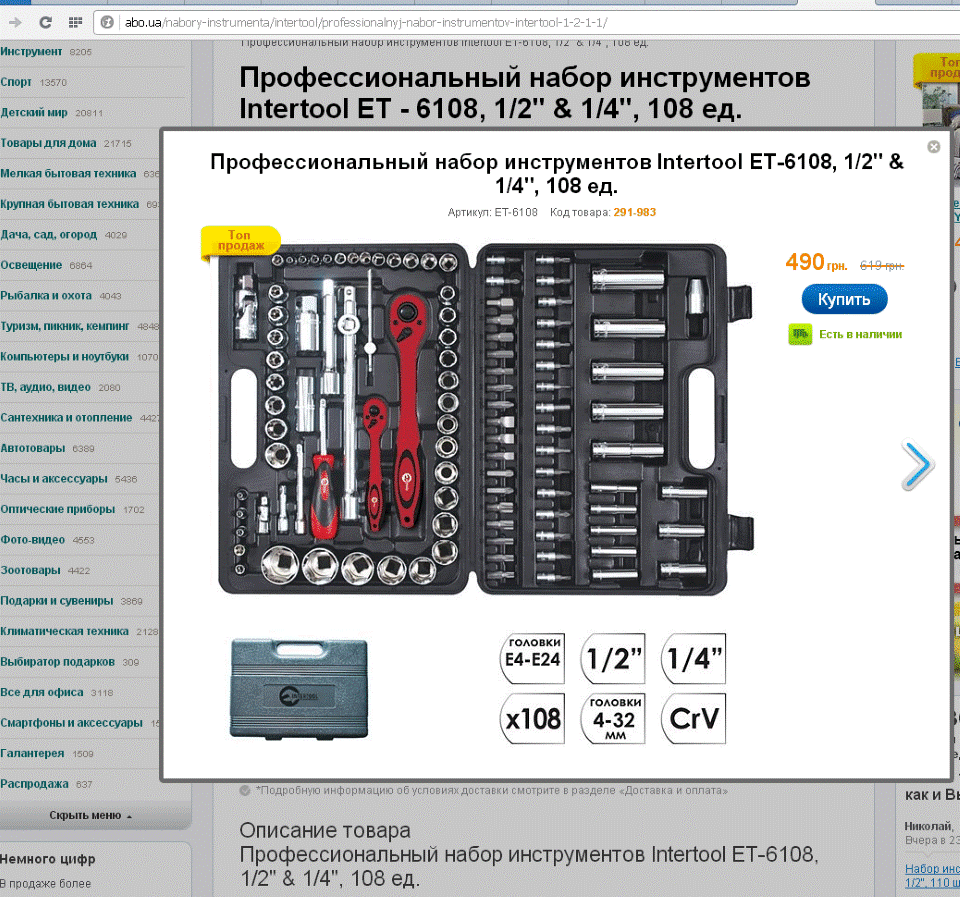Click the головки 4-32 мм spec icon
This screenshot has height=897, width=960.
[x=613, y=719]
